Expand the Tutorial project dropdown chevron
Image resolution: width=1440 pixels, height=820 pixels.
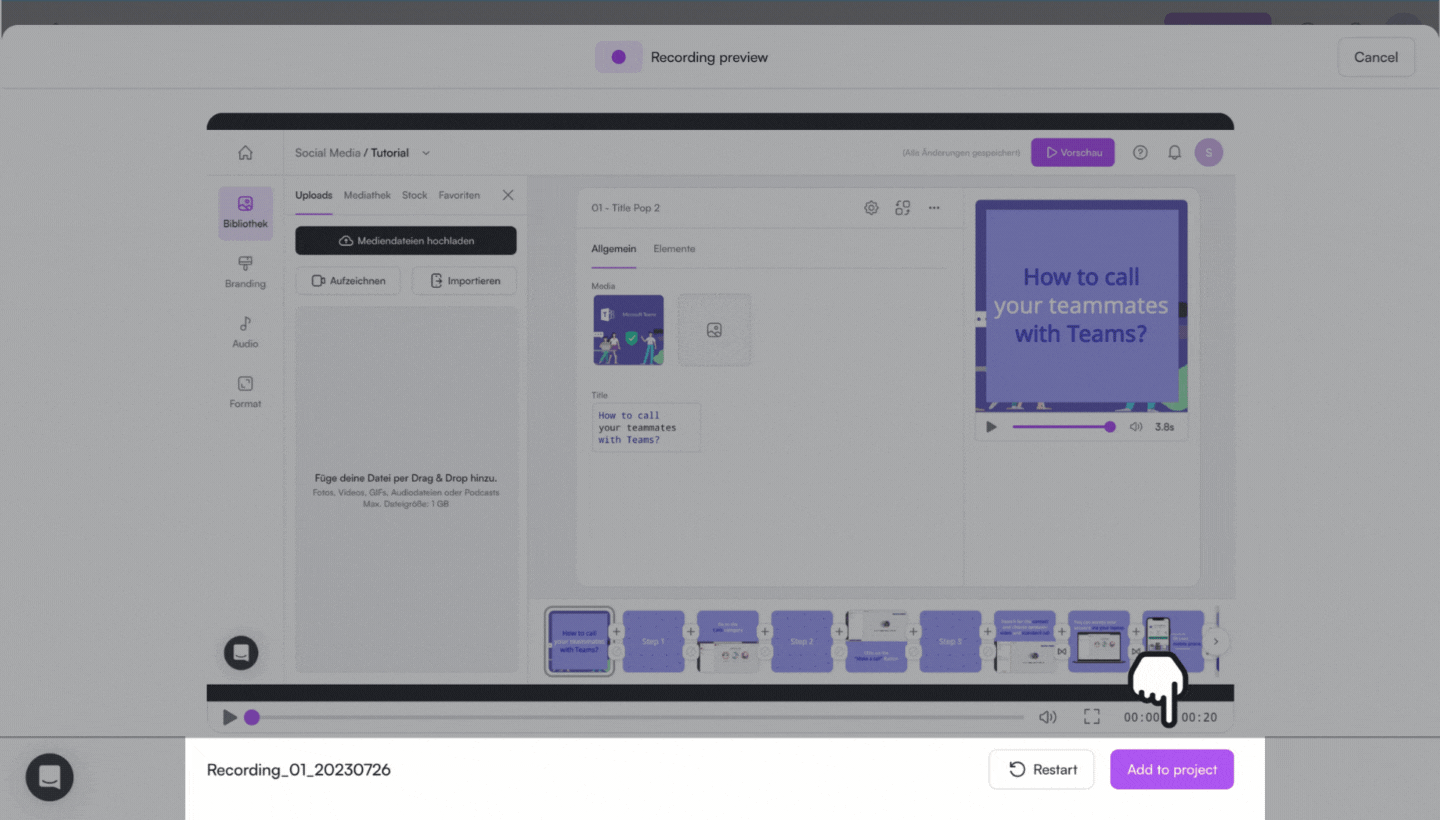point(426,153)
